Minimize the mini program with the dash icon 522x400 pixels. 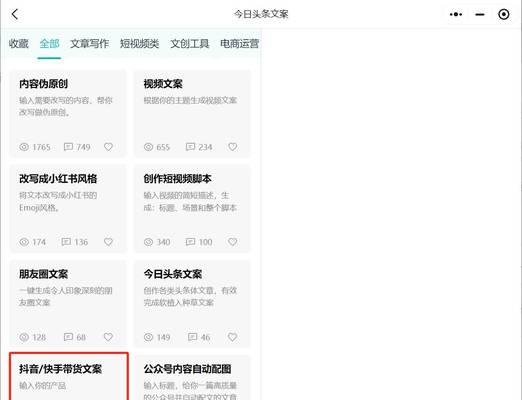click(x=480, y=14)
